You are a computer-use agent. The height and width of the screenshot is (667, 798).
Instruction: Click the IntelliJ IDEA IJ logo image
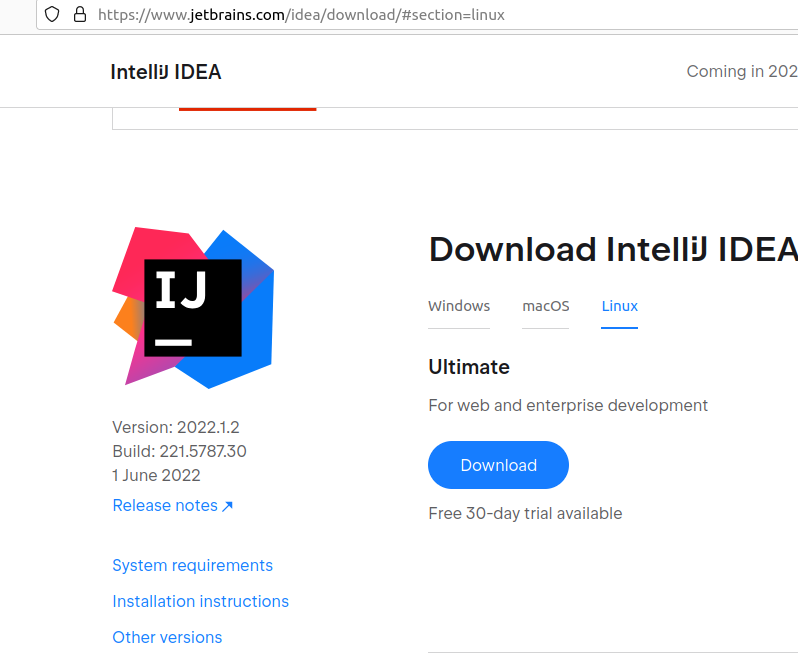193,308
